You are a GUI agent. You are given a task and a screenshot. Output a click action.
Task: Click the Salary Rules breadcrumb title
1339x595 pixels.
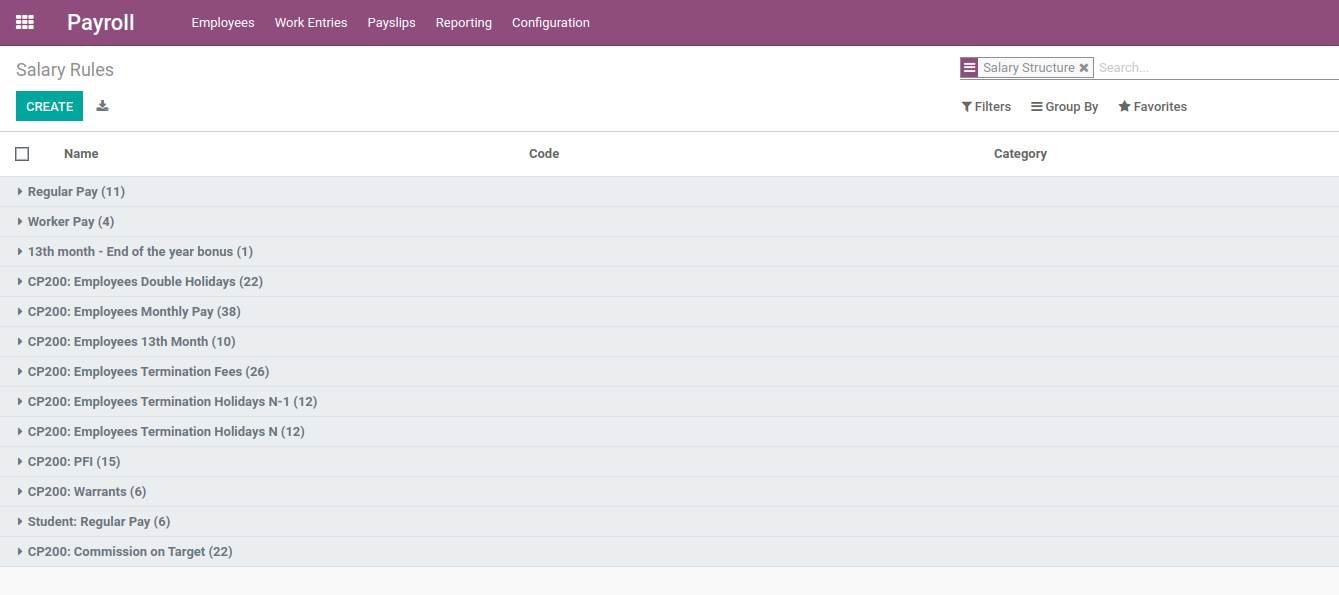click(x=65, y=70)
